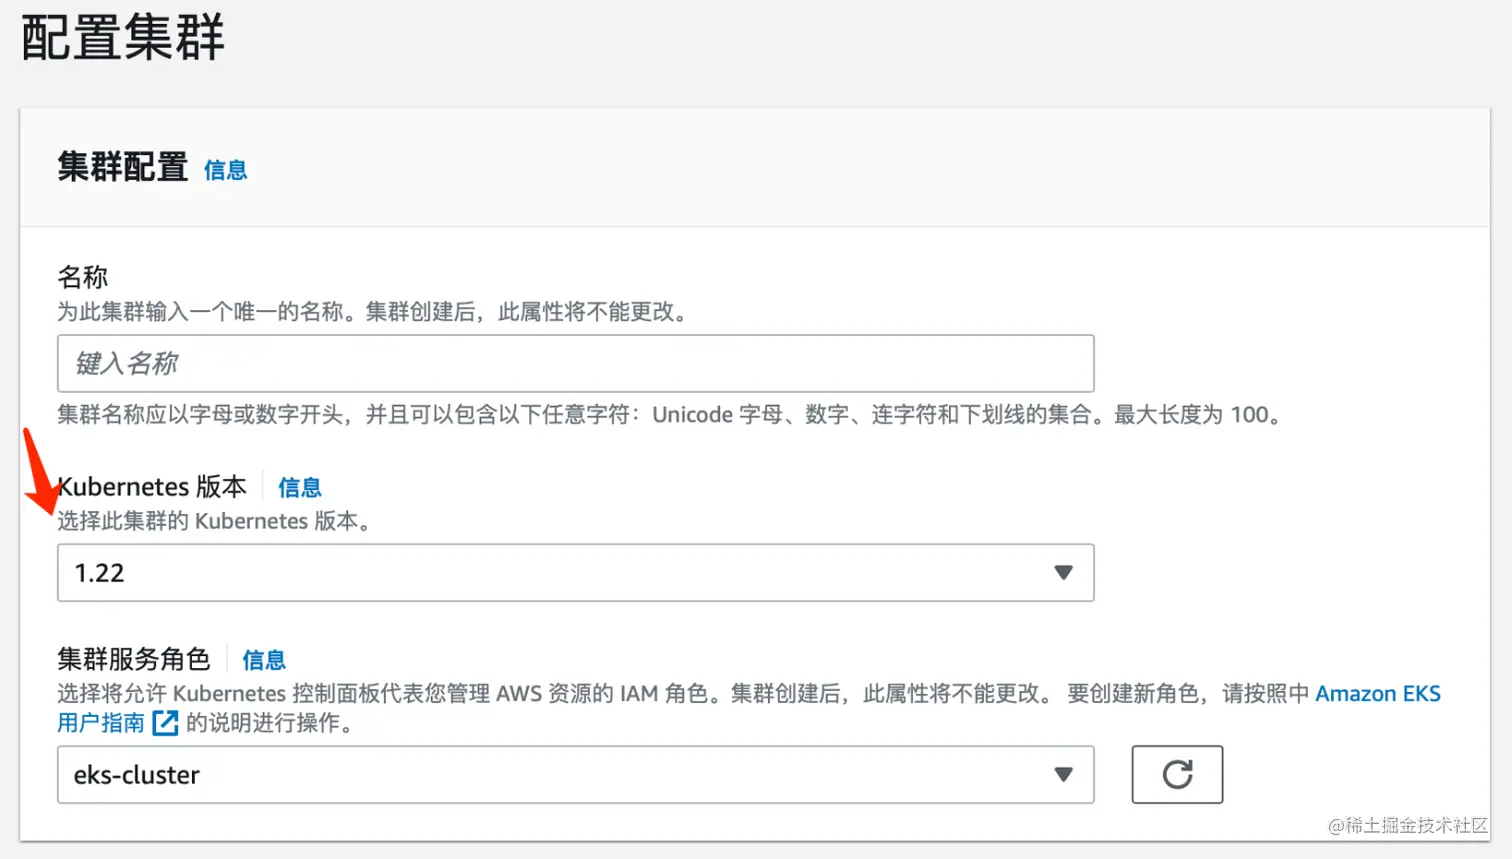The width and height of the screenshot is (1512, 859).
Task: Open the 信息 link beside Kubernetes 版本
Action: click(x=299, y=488)
